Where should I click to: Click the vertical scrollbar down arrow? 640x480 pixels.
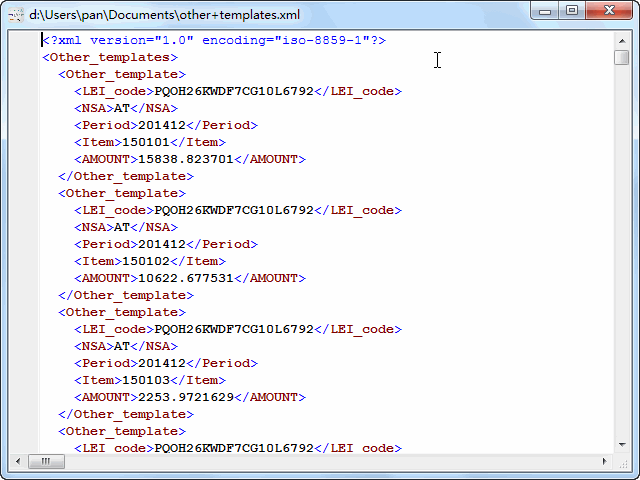(x=622, y=444)
